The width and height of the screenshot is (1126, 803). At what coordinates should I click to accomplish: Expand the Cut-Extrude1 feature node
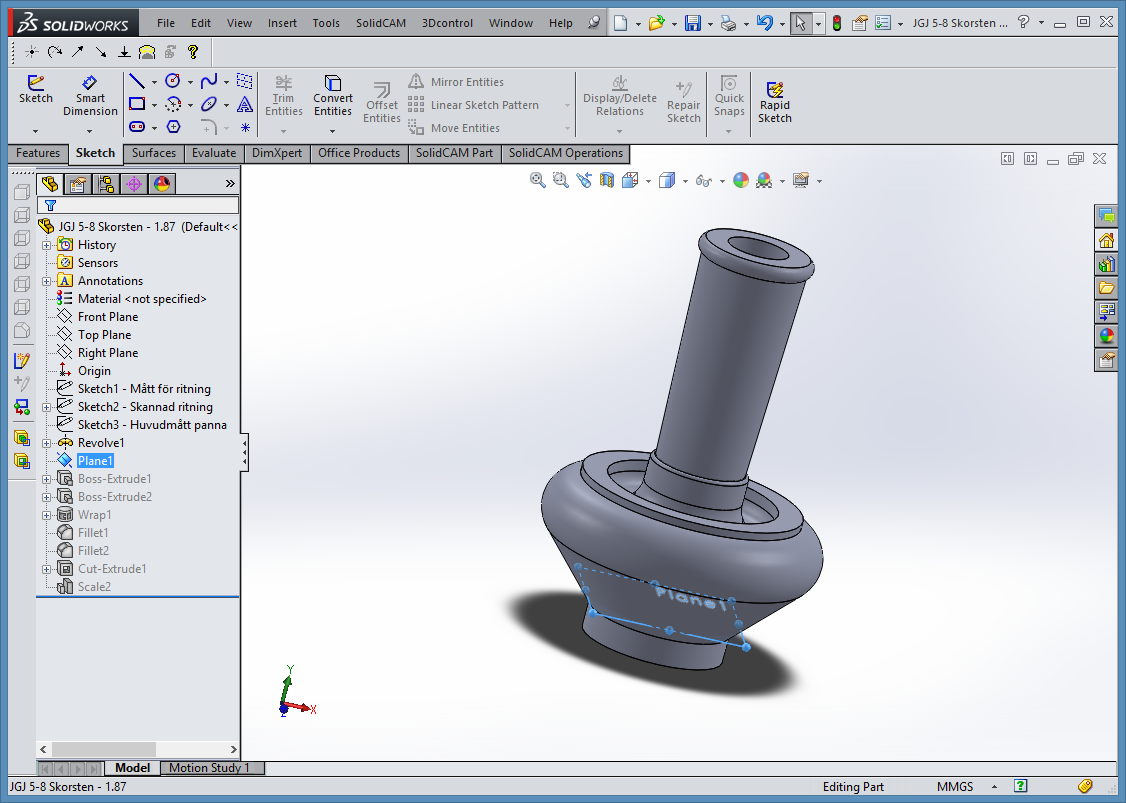click(47, 570)
